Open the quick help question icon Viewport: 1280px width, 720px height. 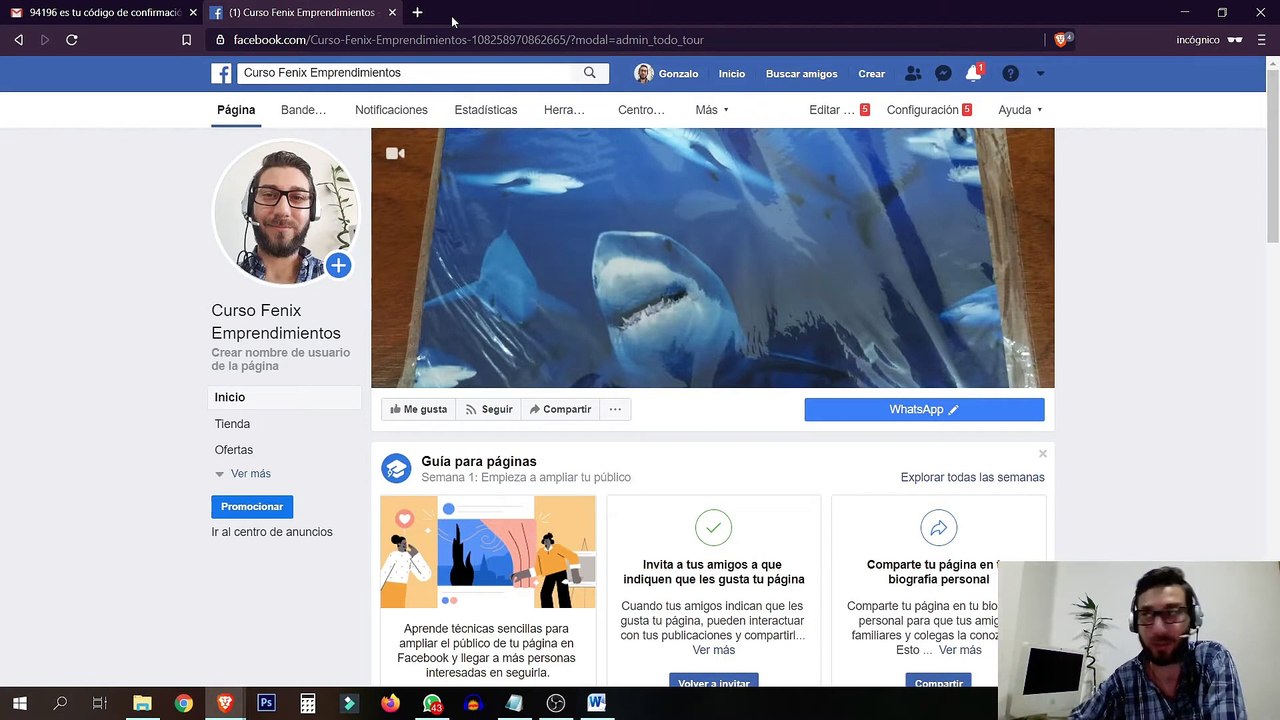pos(1010,73)
